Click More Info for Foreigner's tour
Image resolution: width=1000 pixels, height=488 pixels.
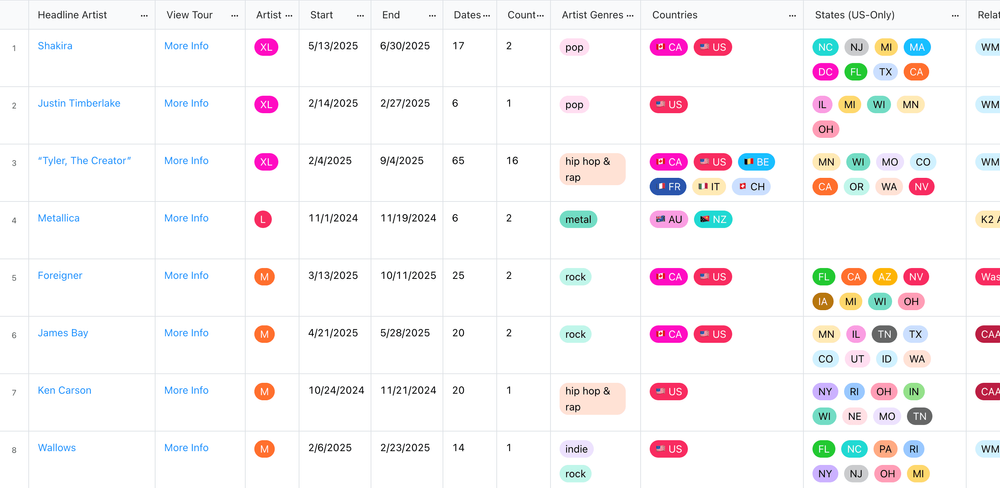click(x=186, y=276)
